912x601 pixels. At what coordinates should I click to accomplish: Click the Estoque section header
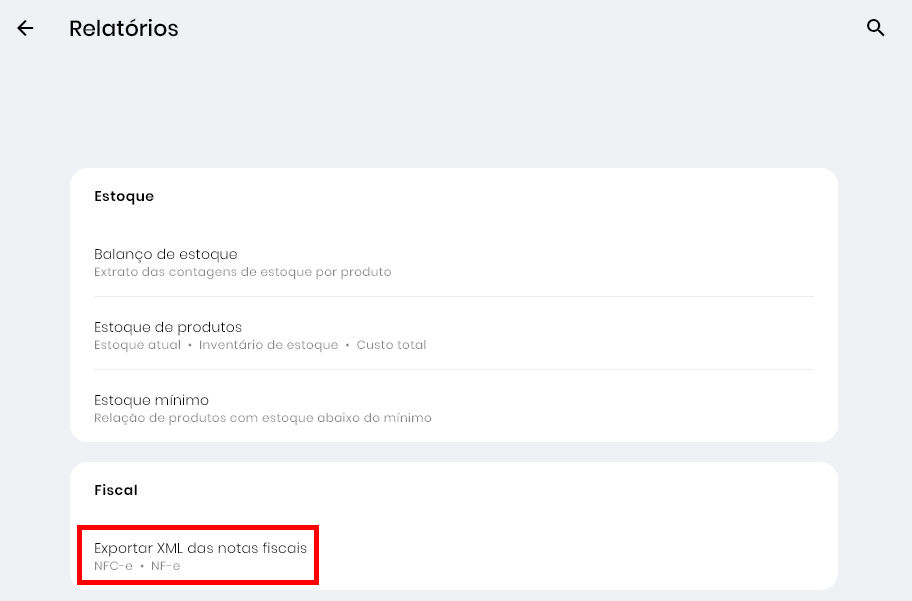point(124,196)
